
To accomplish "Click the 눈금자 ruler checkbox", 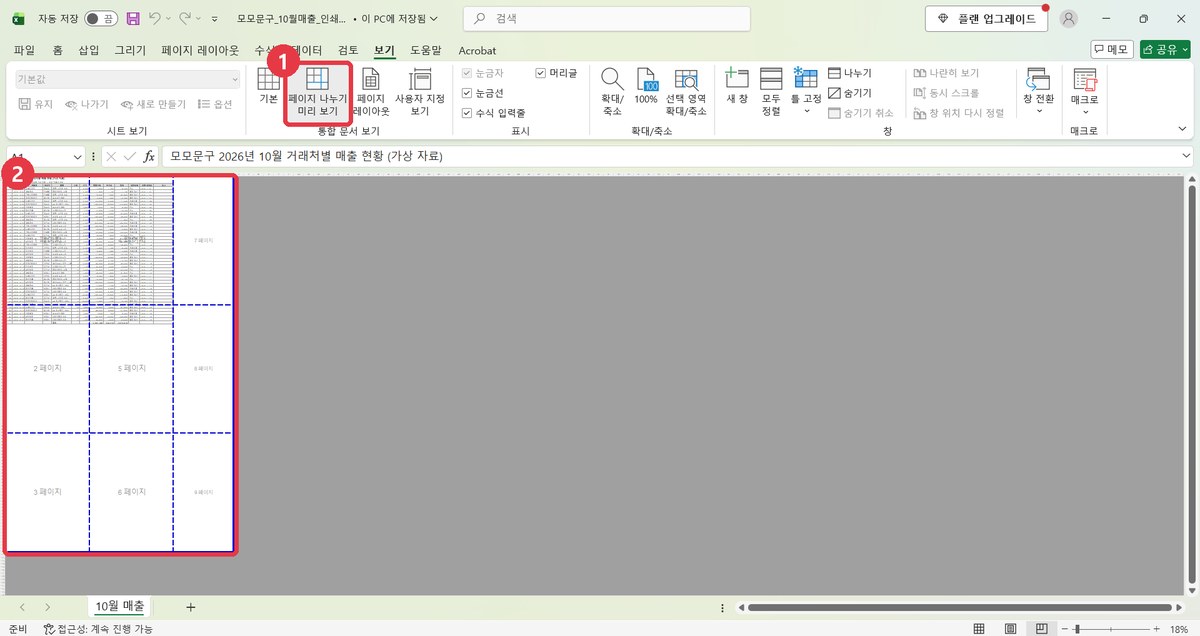I will (467, 73).
